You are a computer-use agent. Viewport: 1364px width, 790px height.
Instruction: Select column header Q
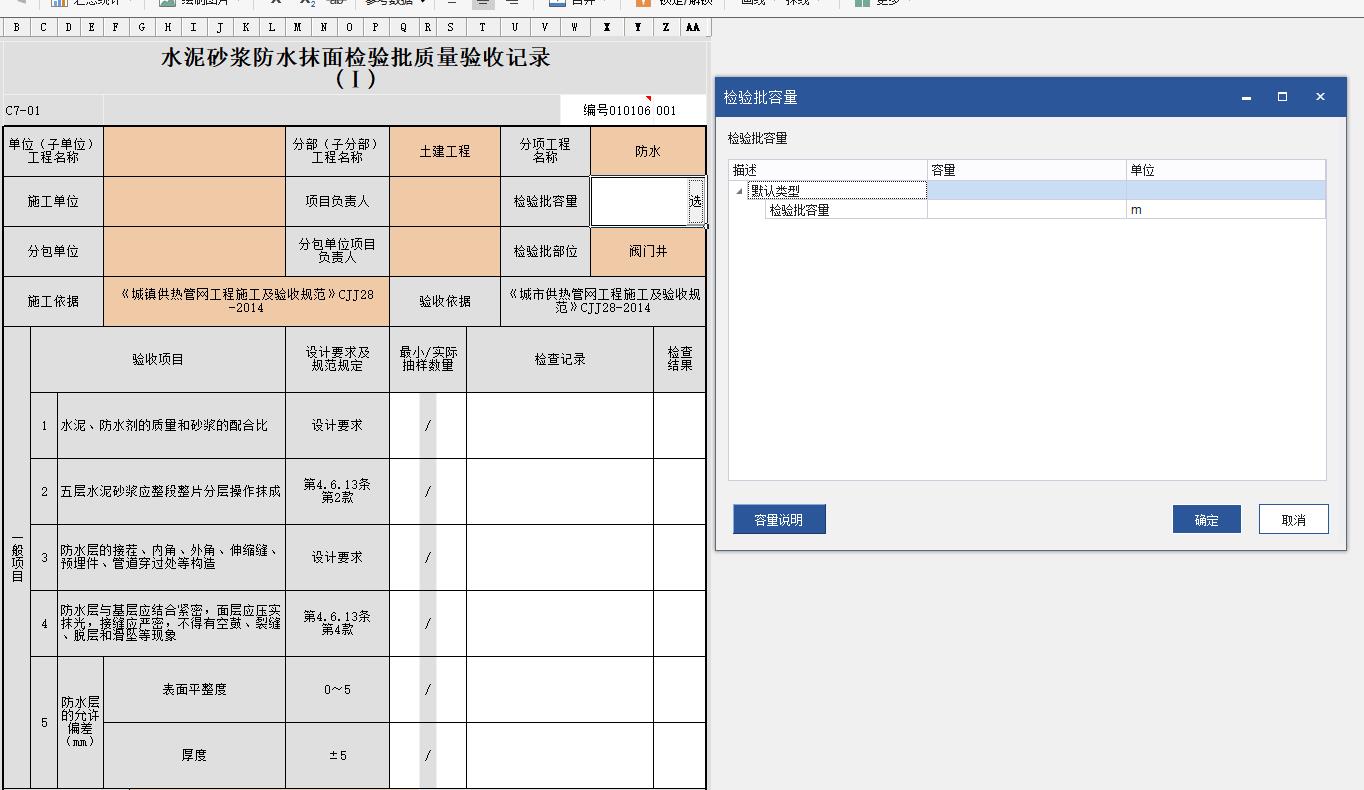tap(403, 28)
